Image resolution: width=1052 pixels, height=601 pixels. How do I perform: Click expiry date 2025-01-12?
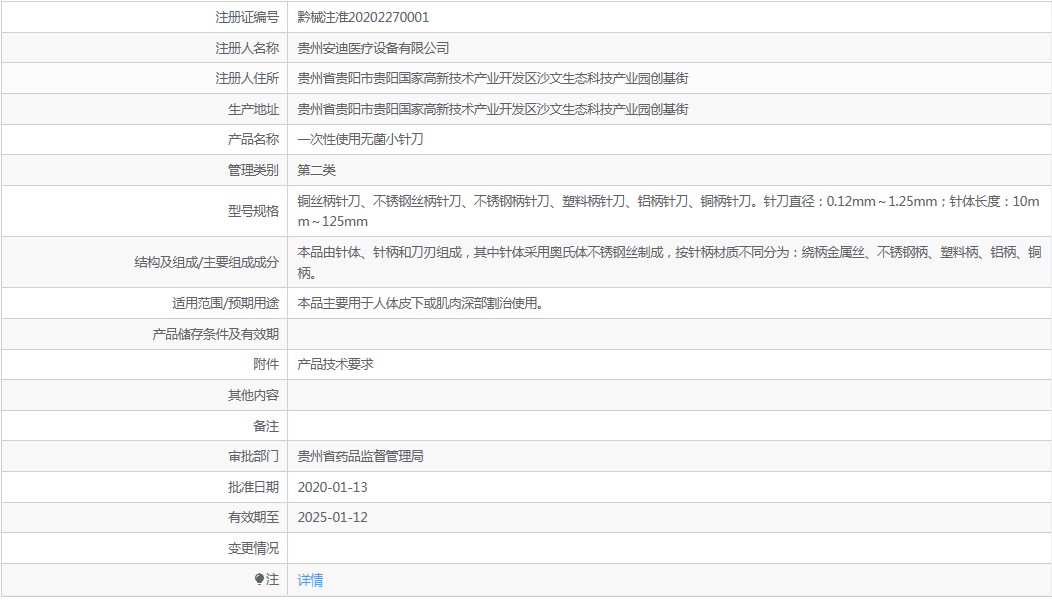(332, 517)
